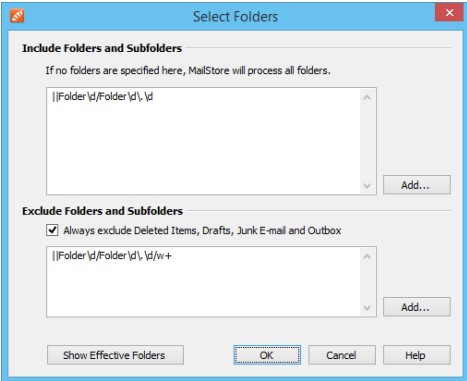Cancel the folder selection dialog

click(x=342, y=355)
